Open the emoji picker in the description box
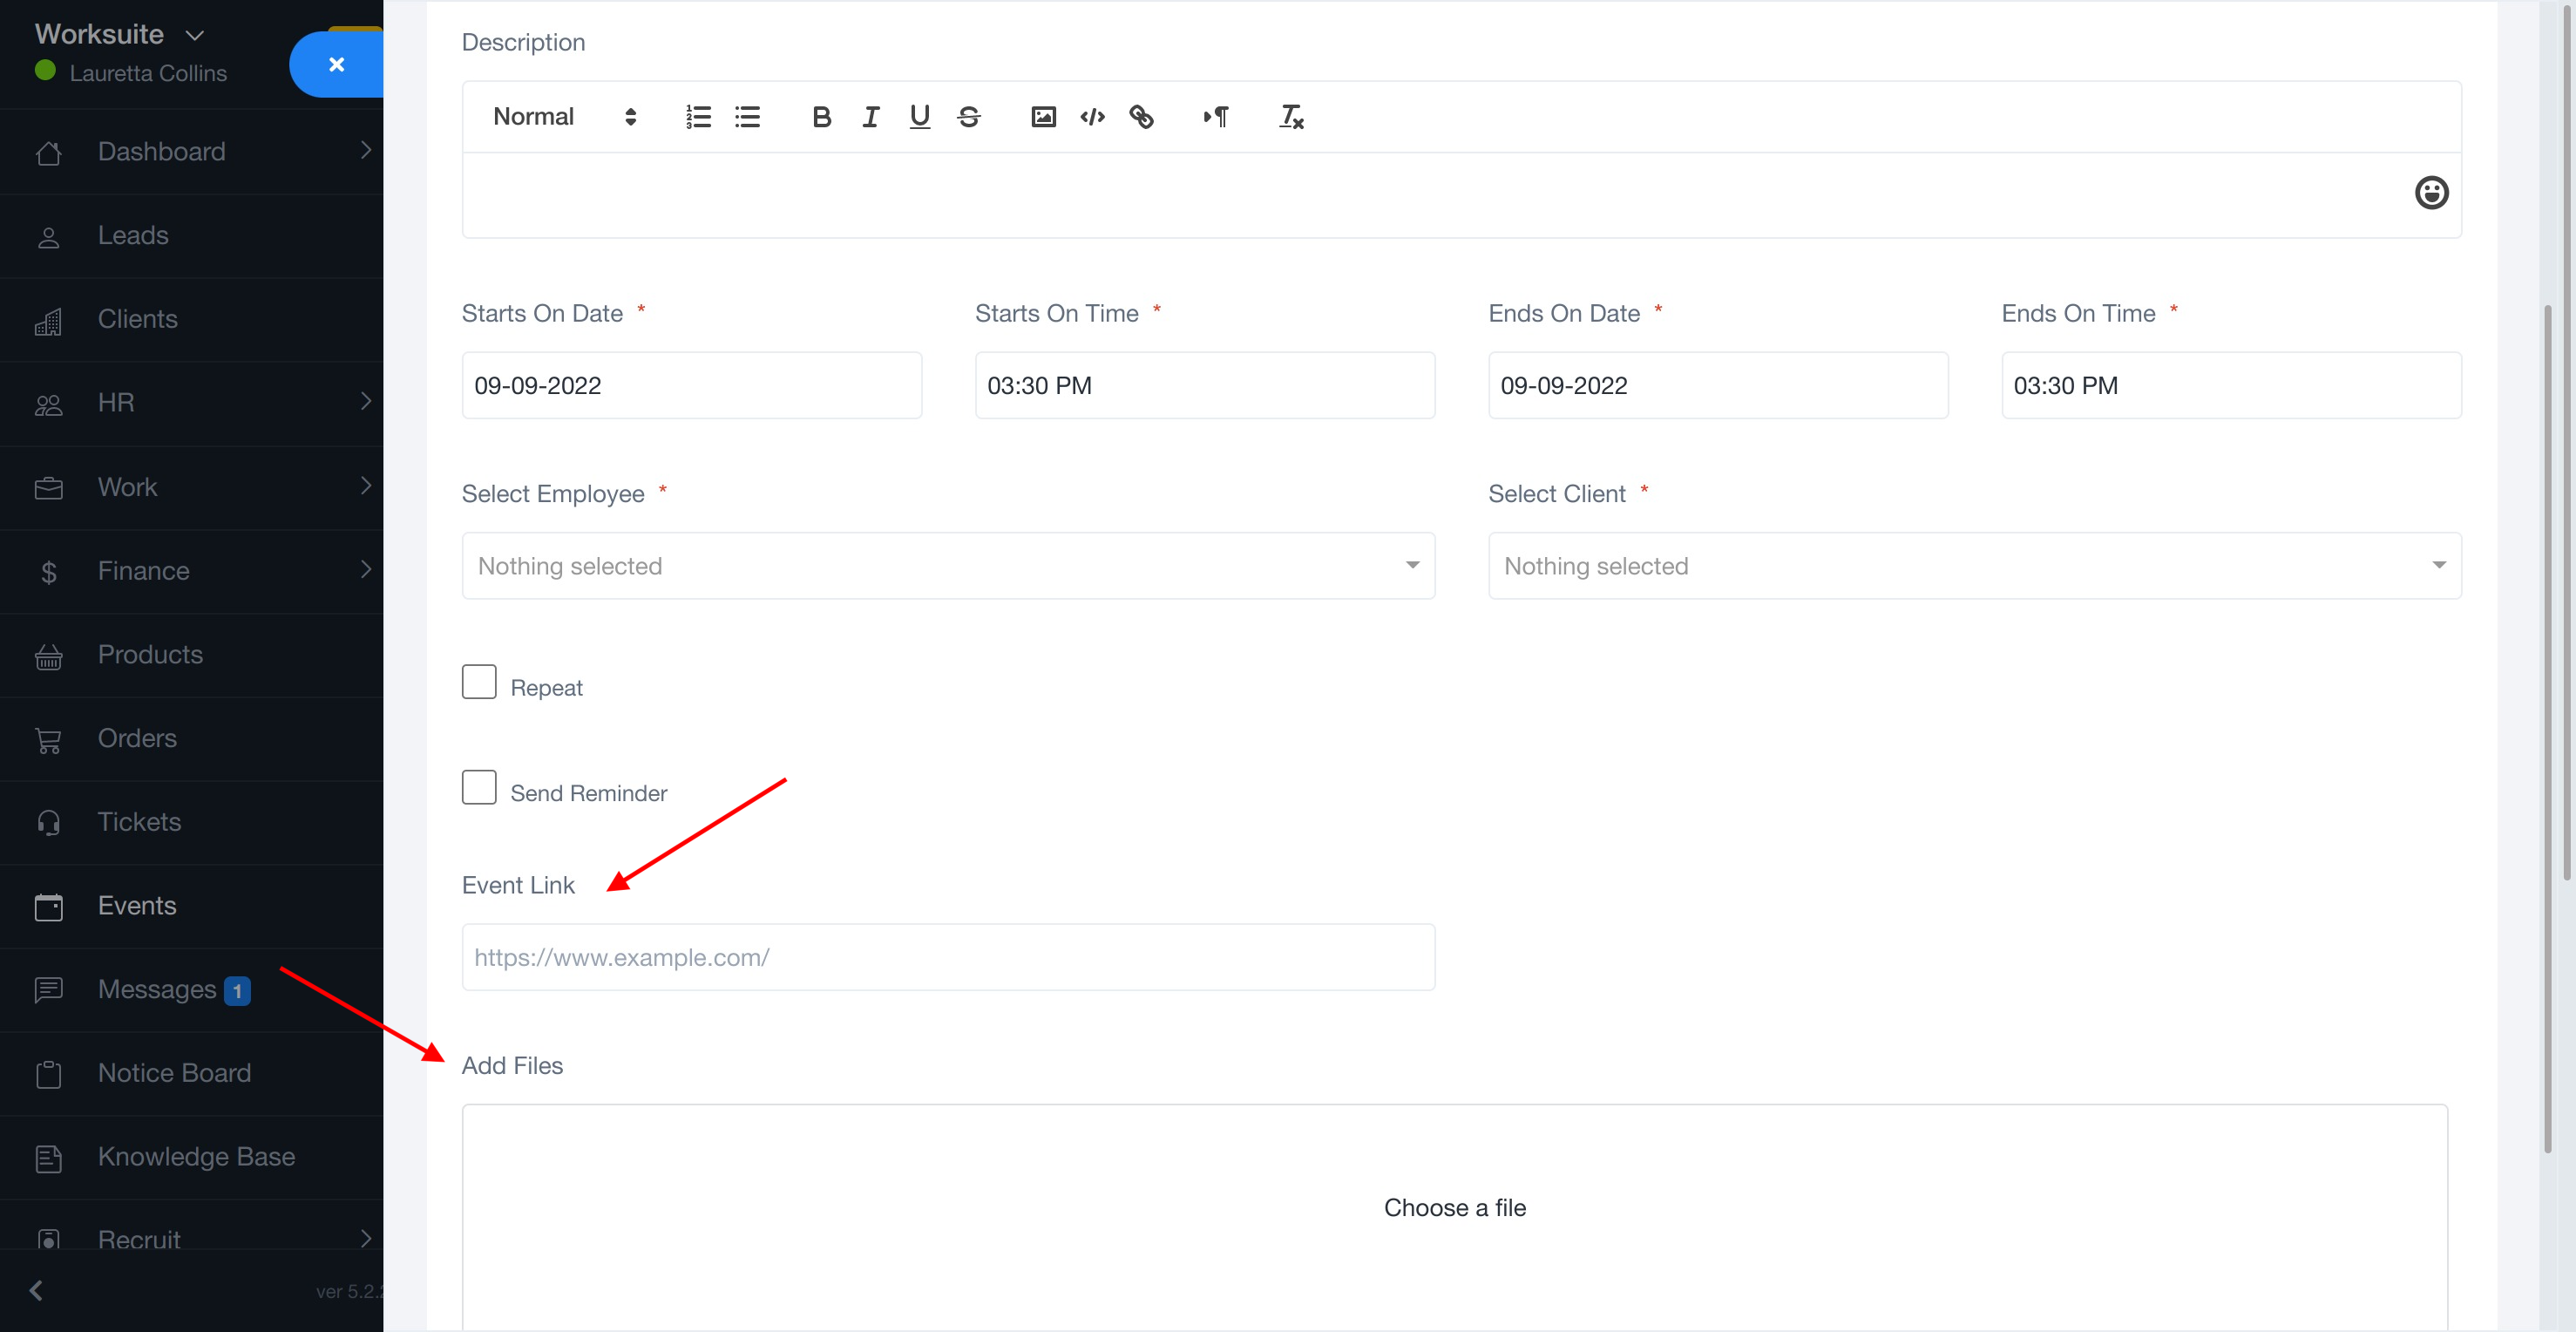Image resolution: width=2576 pixels, height=1332 pixels. click(x=2431, y=192)
